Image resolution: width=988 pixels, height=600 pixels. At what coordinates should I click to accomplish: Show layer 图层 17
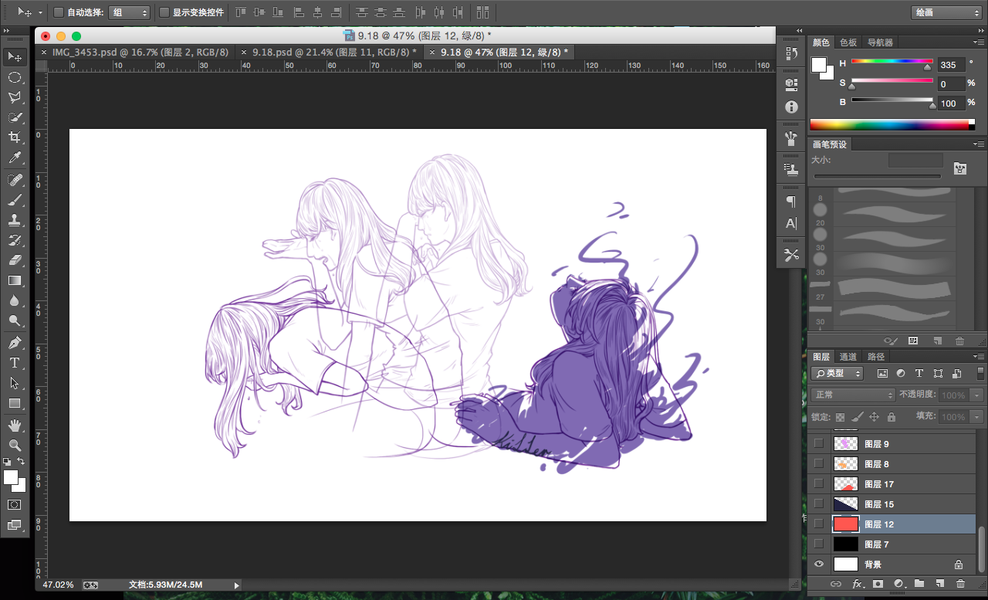[819, 484]
